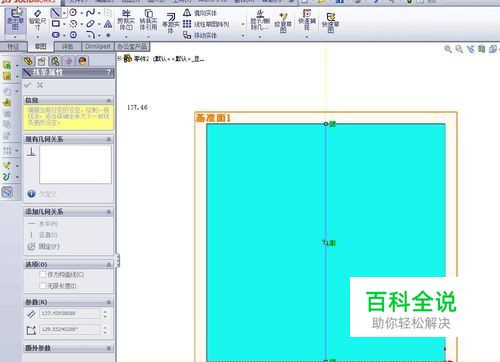
Task: Open the Line tool dropdown arrow
Action: point(64,13)
